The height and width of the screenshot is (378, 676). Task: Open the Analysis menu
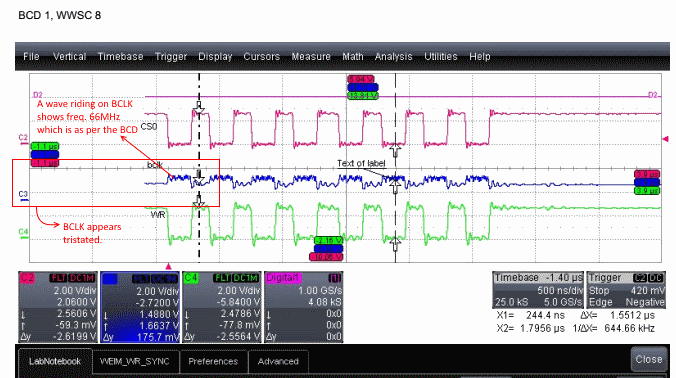393,56
